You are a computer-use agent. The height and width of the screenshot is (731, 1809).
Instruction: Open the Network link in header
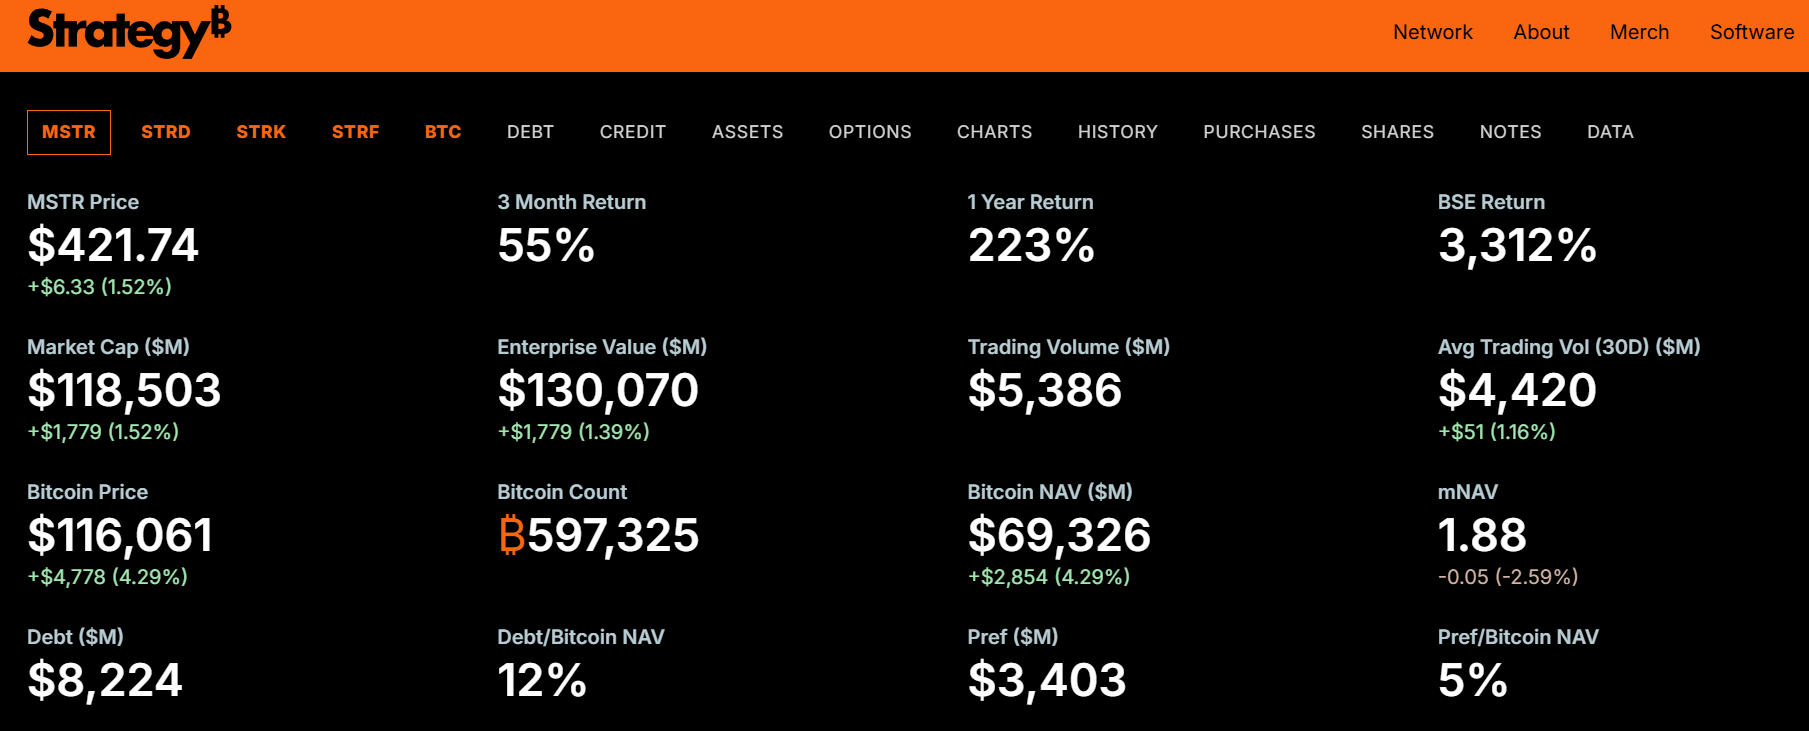pyautogui.click(x=1432, y=32)
